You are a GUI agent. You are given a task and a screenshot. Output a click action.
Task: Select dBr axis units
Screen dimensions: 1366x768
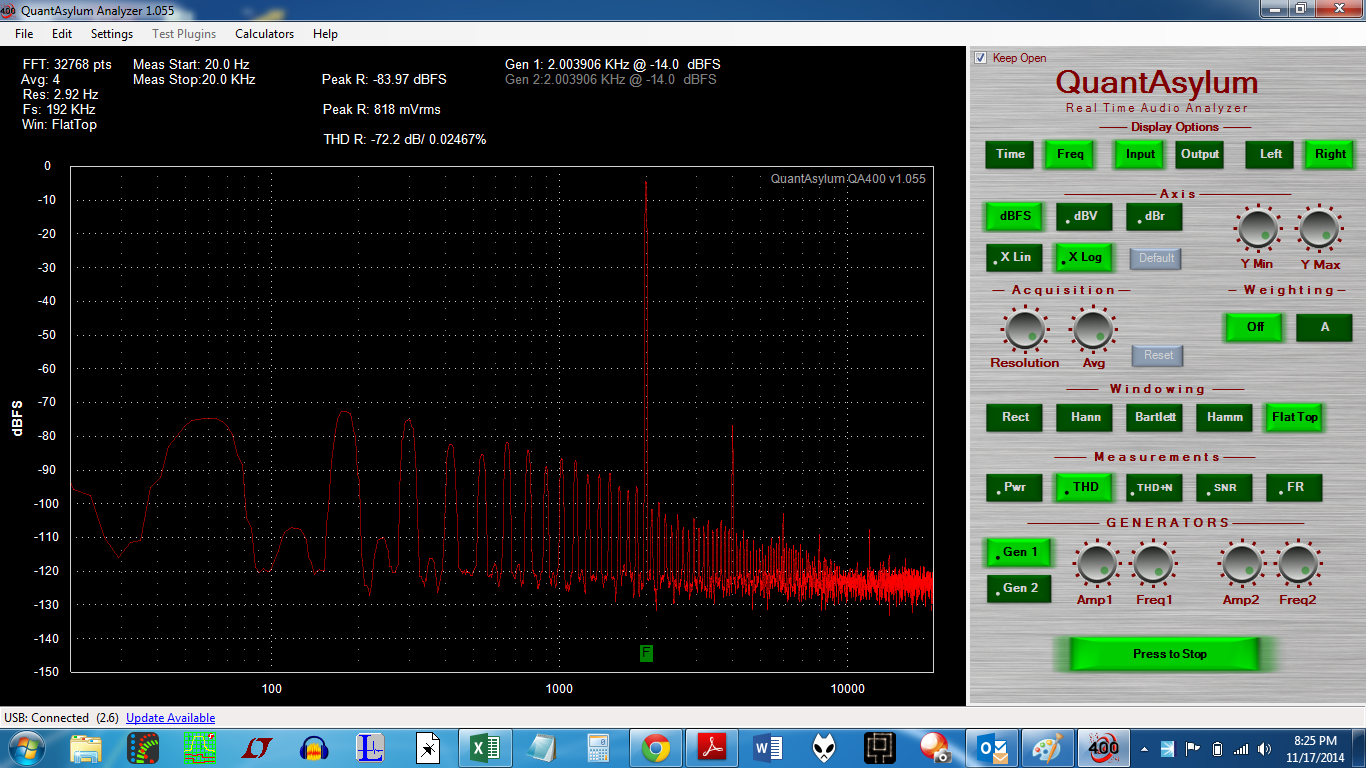1154,216
